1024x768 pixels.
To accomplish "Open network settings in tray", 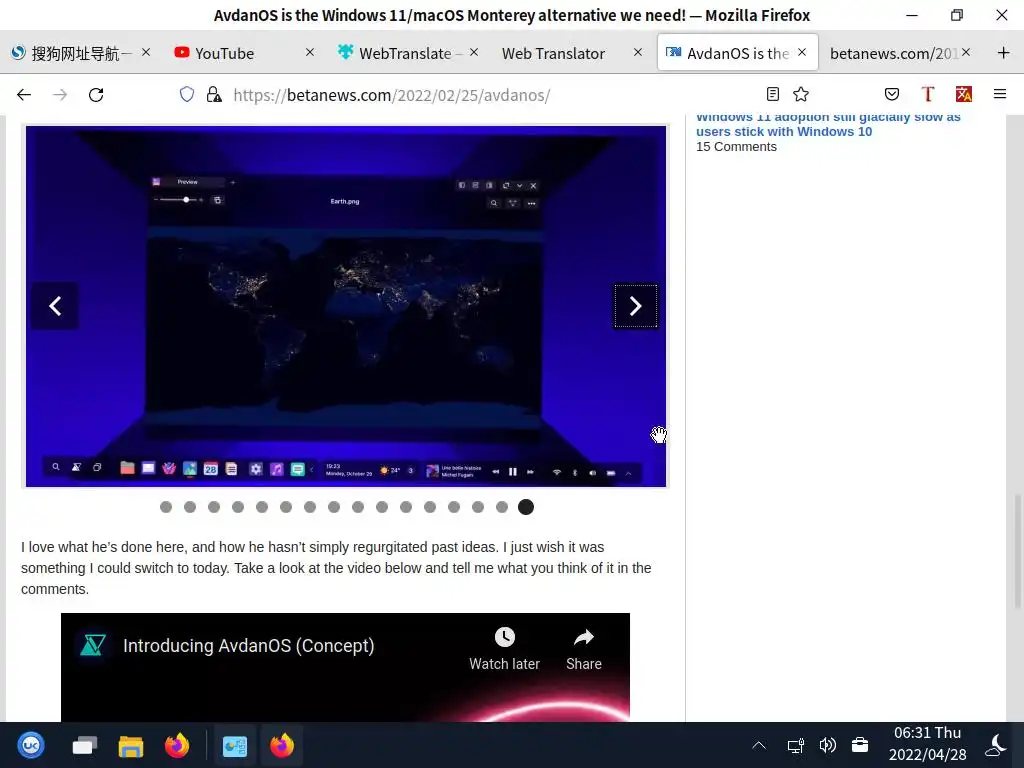I will pos(795,745).
